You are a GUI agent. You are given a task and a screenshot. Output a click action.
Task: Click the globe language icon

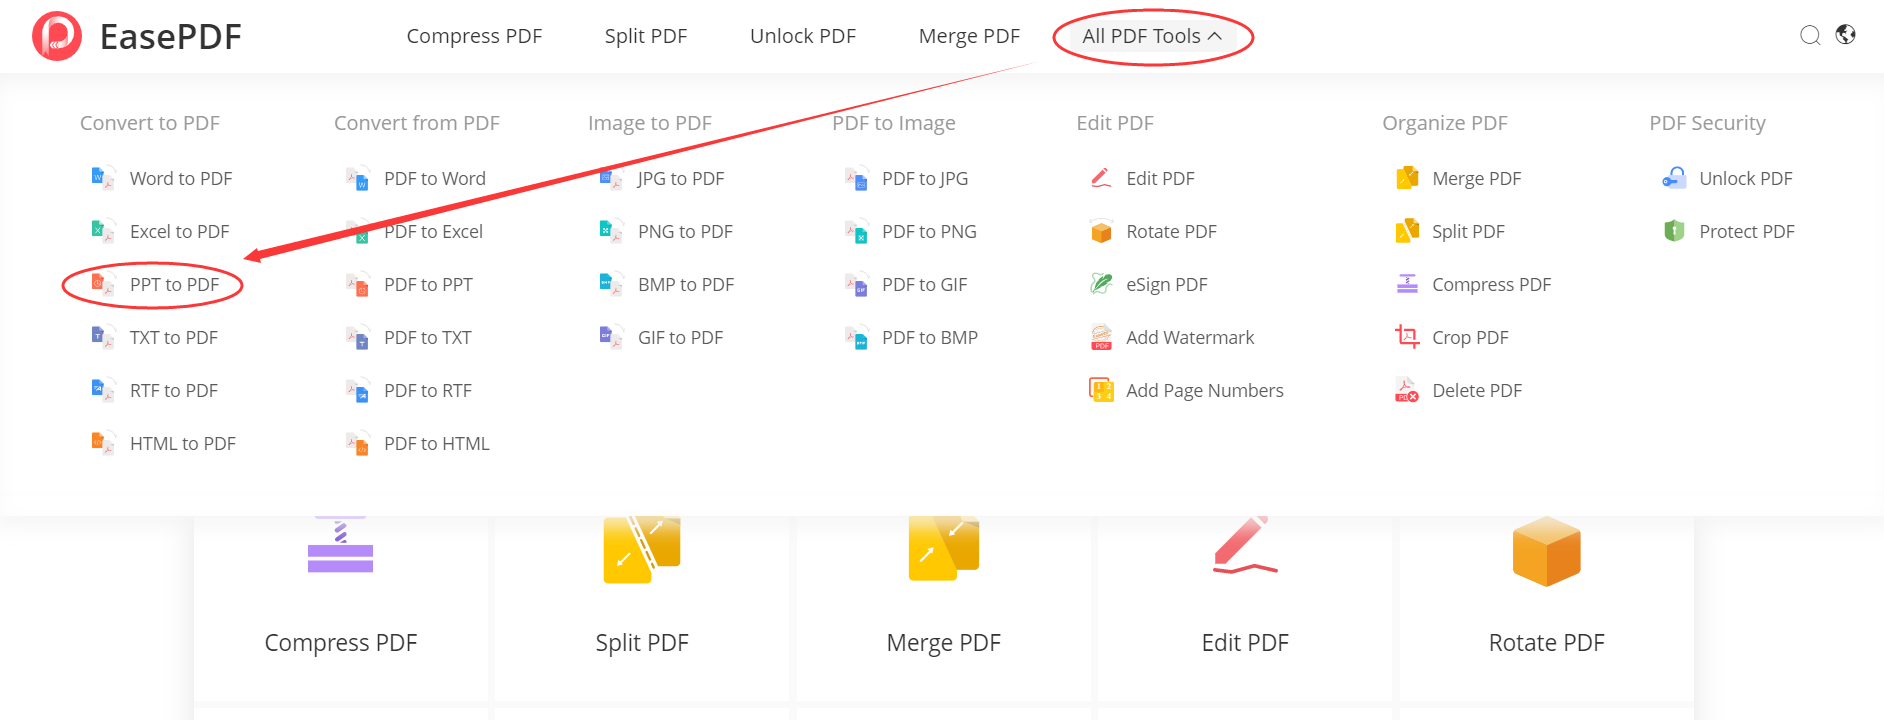[x=1845, y=35]
